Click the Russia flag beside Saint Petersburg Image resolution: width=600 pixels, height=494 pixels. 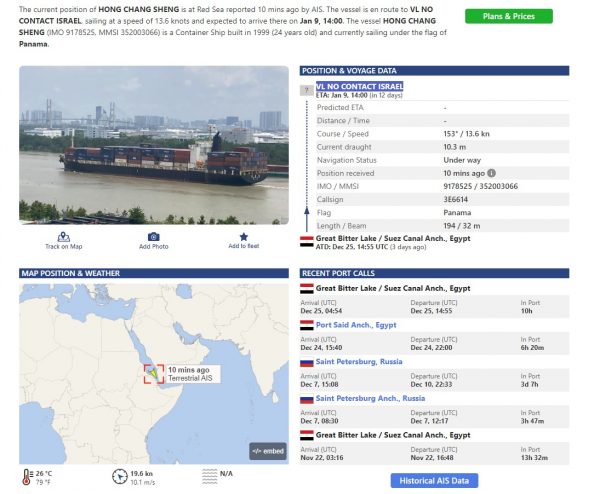tap(307, 362)
